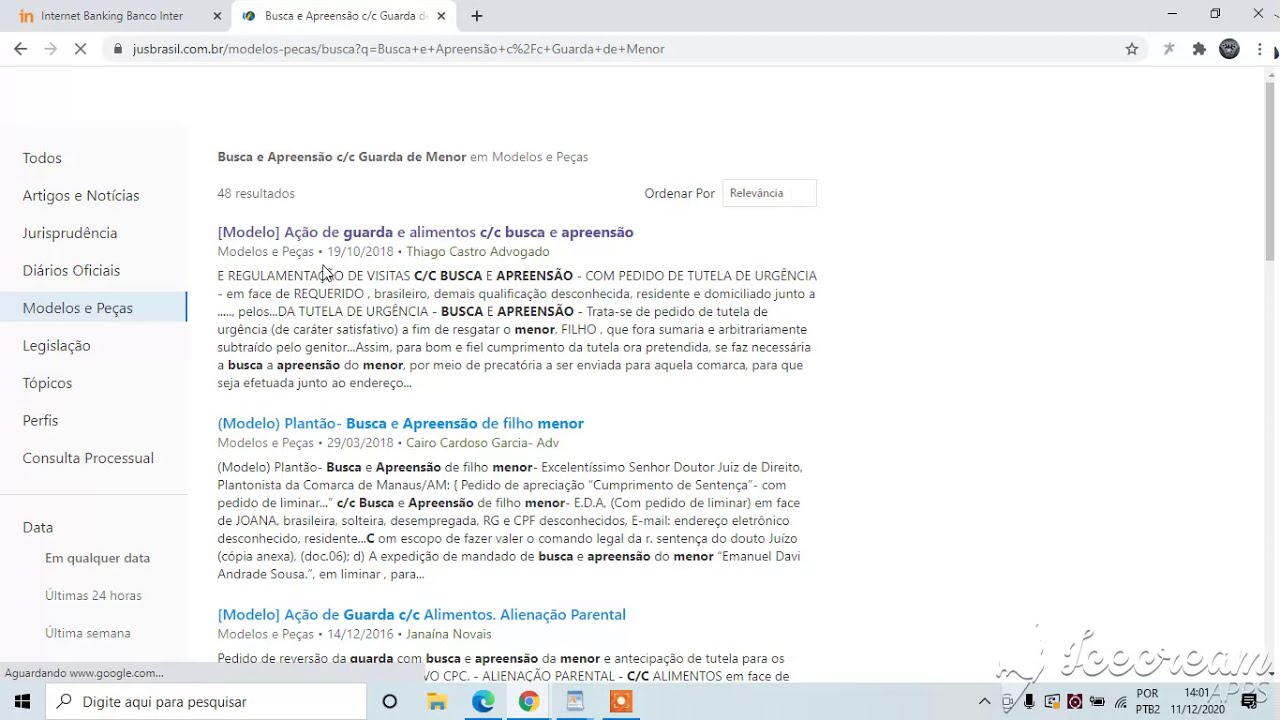Open taskbar app next to Chrome
Viewport: 1280px width, 720px height.
pos(575,701)
